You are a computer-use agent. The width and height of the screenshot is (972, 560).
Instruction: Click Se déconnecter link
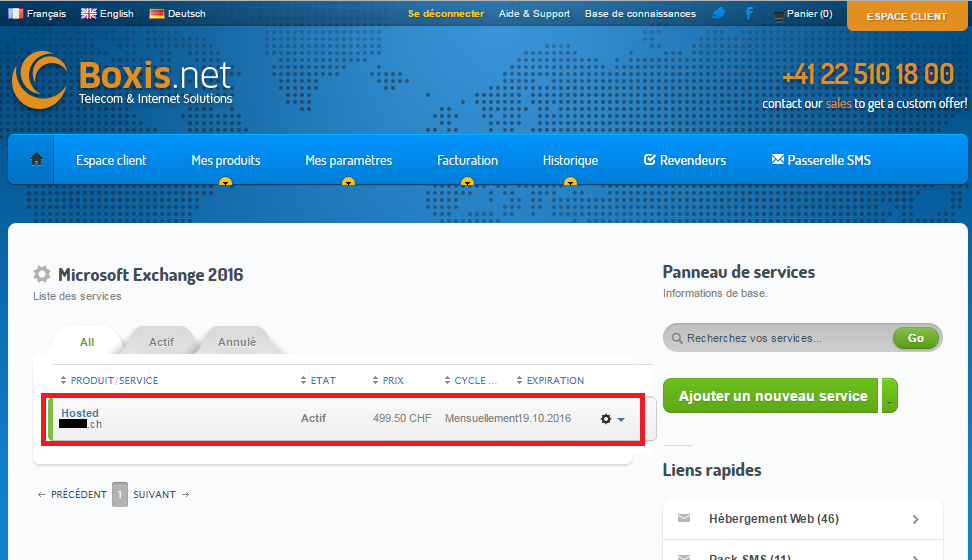446,14
